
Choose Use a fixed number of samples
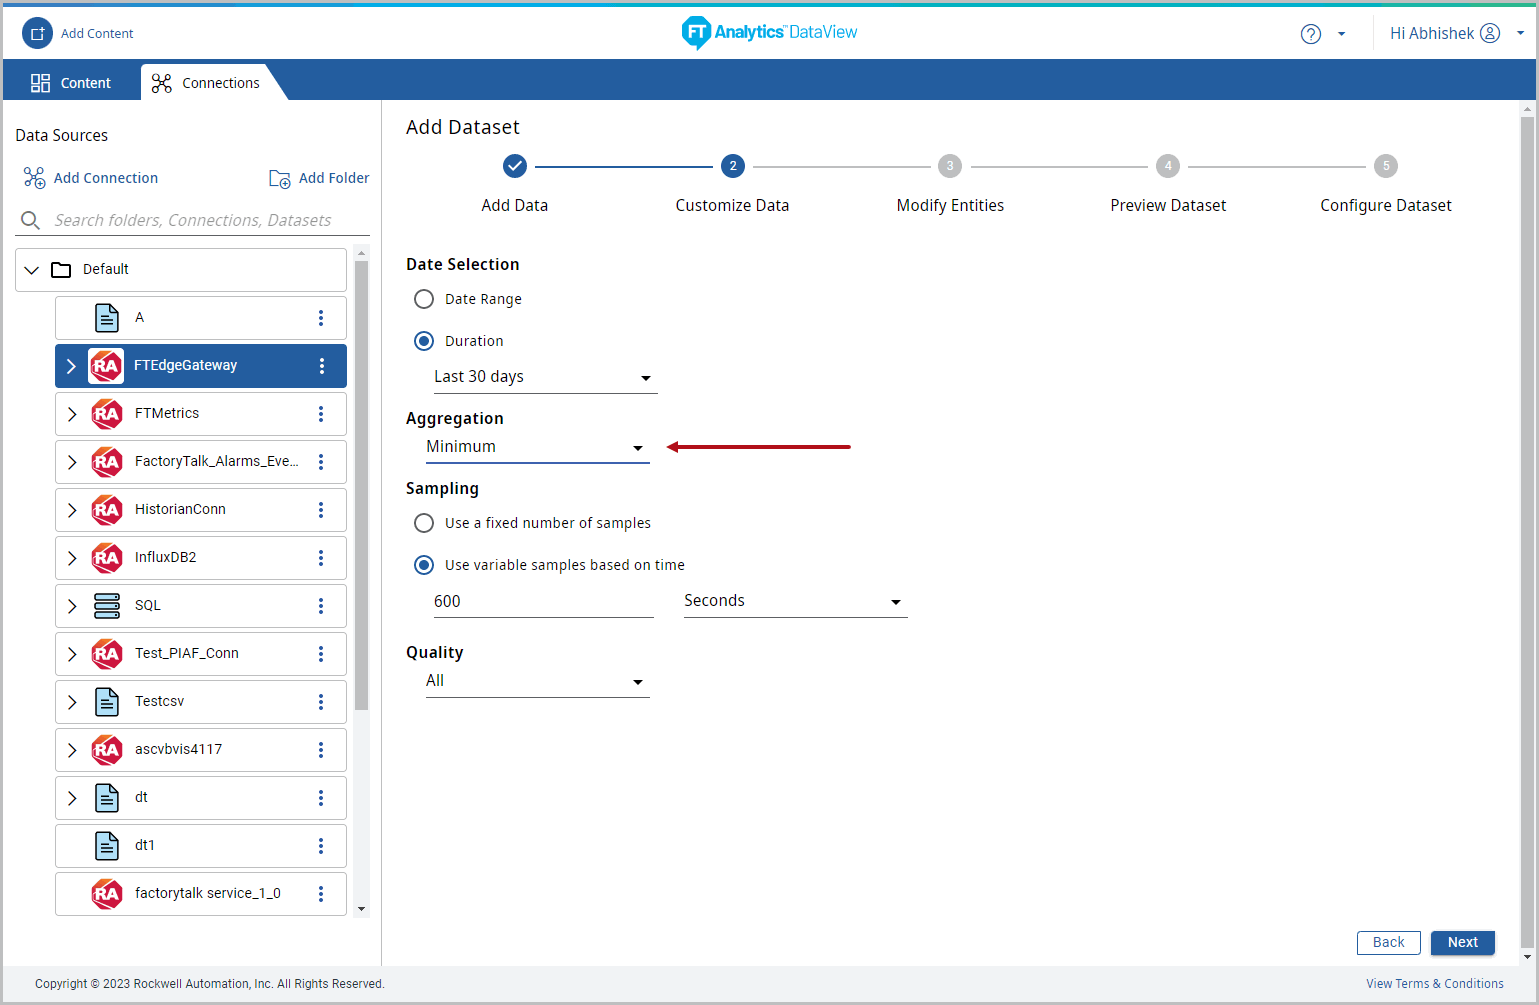424,523
